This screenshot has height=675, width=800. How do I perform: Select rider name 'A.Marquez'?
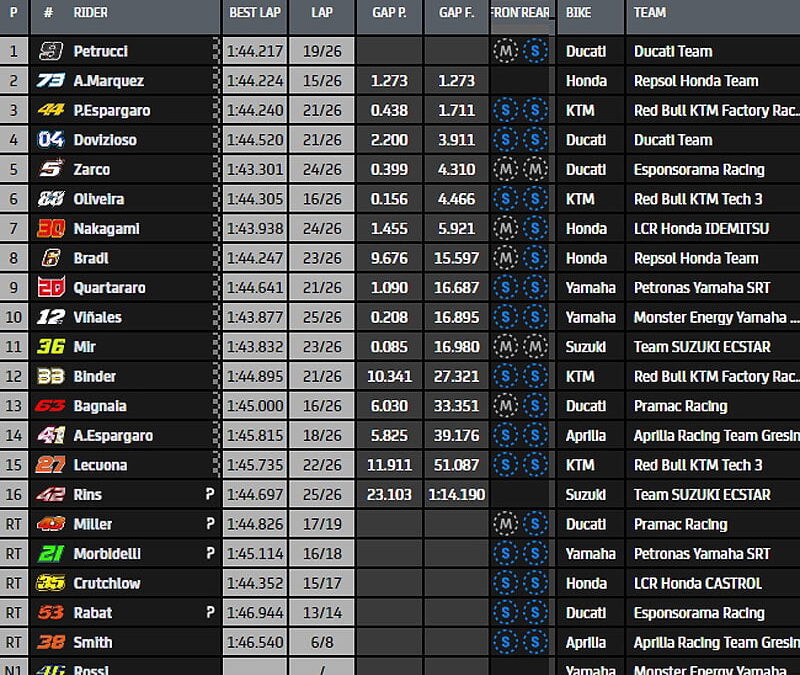coord(109,81)
